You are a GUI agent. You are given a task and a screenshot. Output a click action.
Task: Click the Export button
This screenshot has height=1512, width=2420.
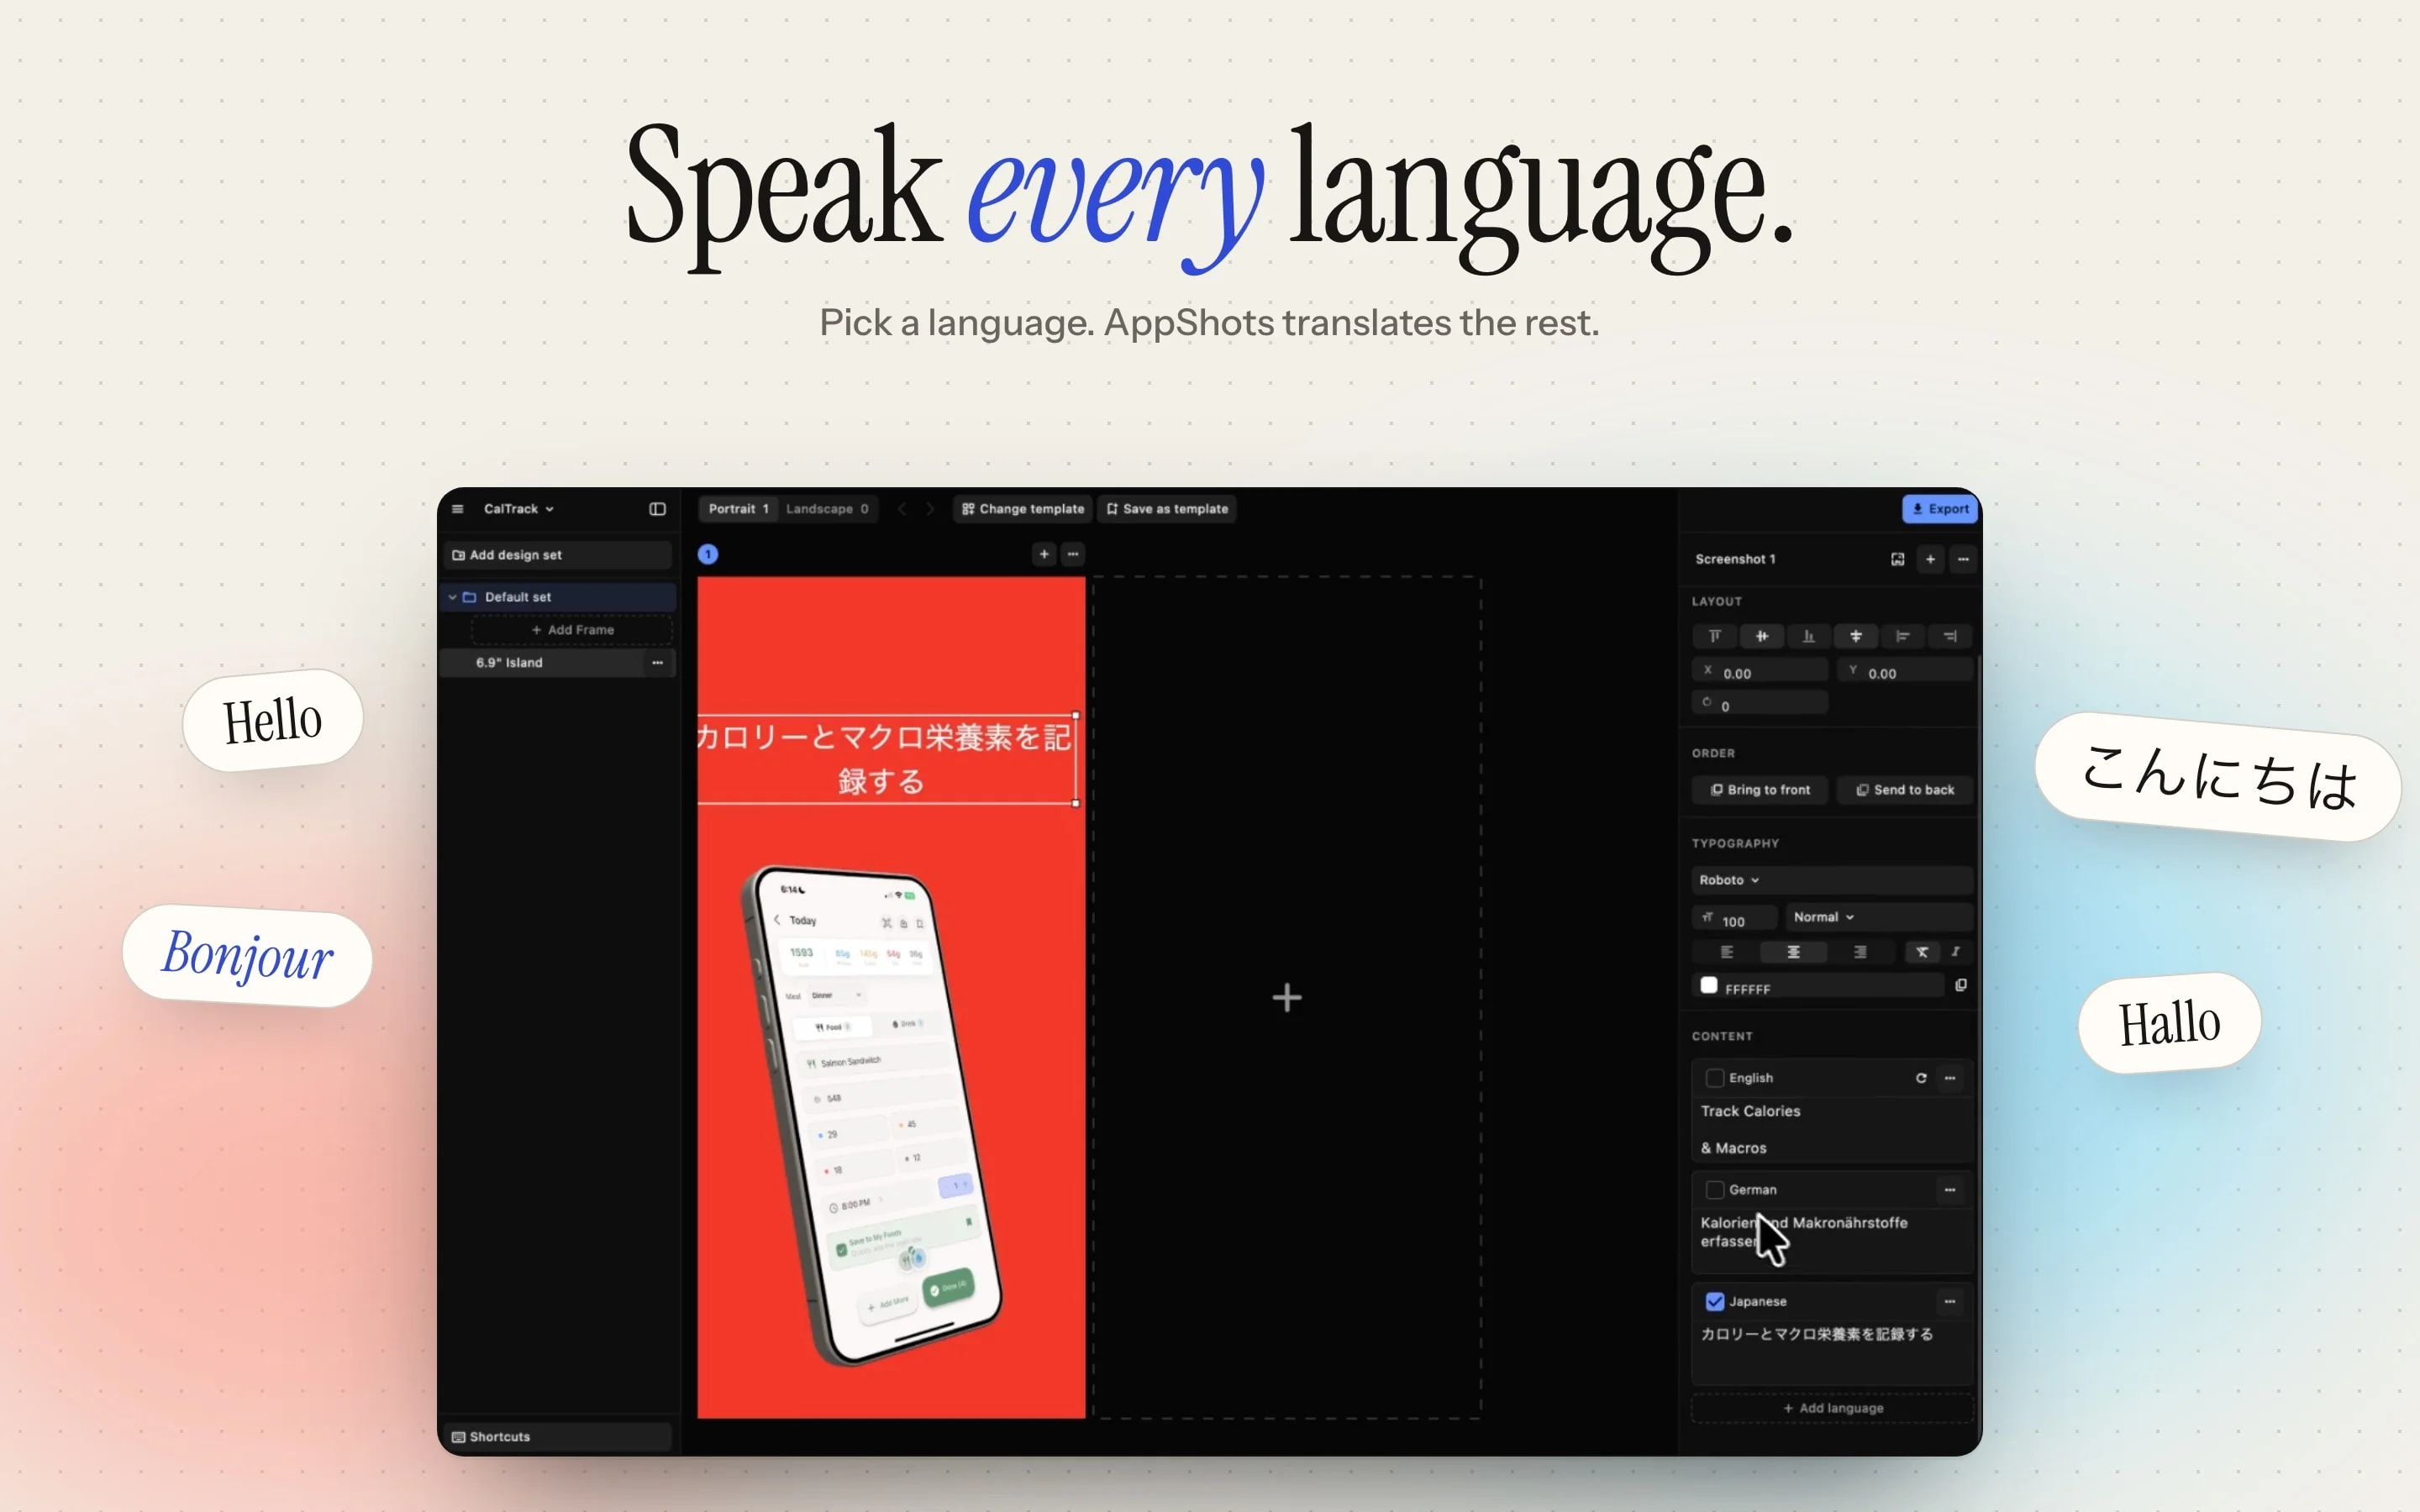tap(1940, 509)
